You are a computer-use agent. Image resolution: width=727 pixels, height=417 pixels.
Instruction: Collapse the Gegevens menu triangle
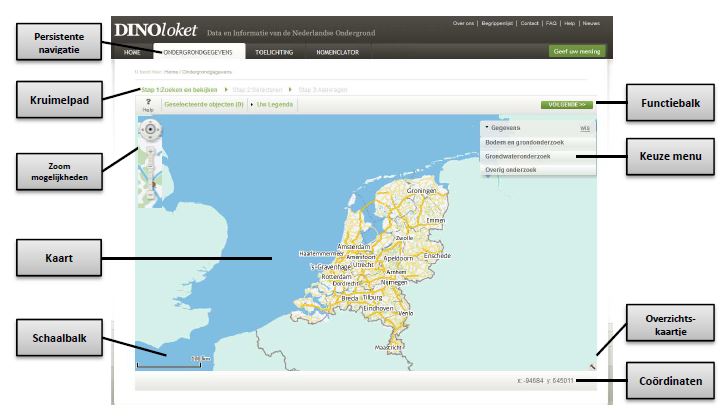coord(486,128)
